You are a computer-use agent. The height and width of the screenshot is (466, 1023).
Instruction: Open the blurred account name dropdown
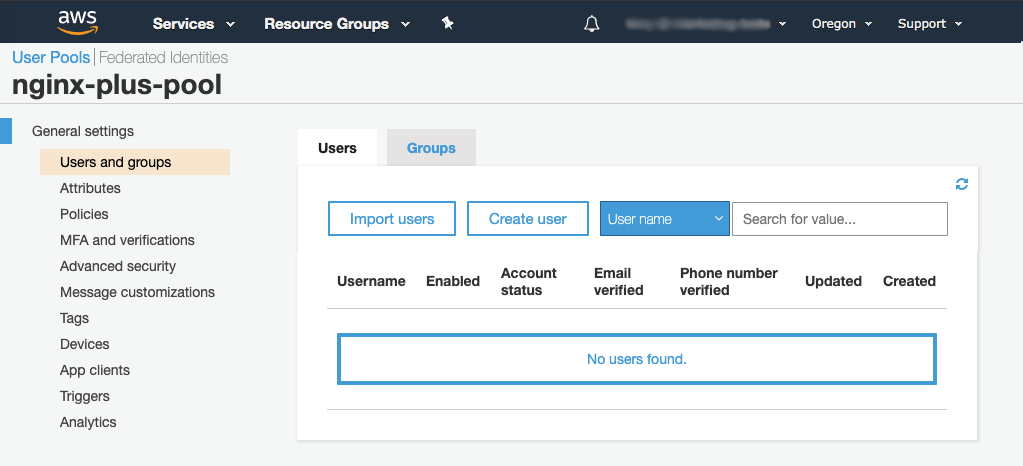click(705, 24)
